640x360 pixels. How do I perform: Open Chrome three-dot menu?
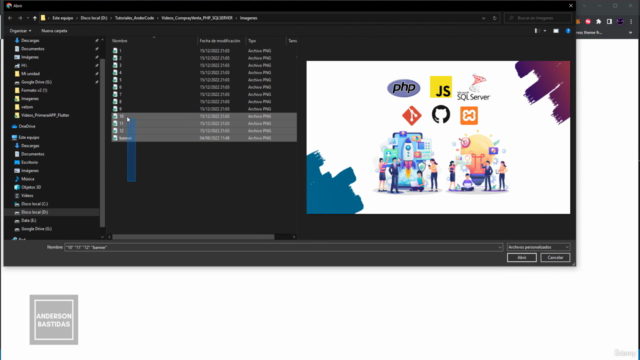click(x=631, y=22)
